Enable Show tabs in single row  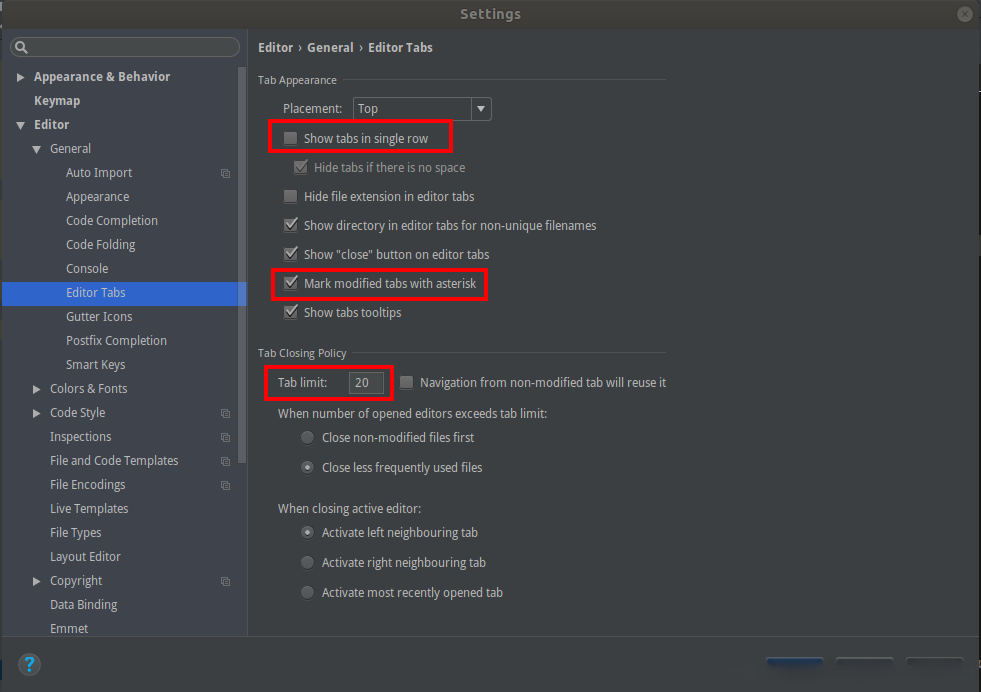click(290, 138)
